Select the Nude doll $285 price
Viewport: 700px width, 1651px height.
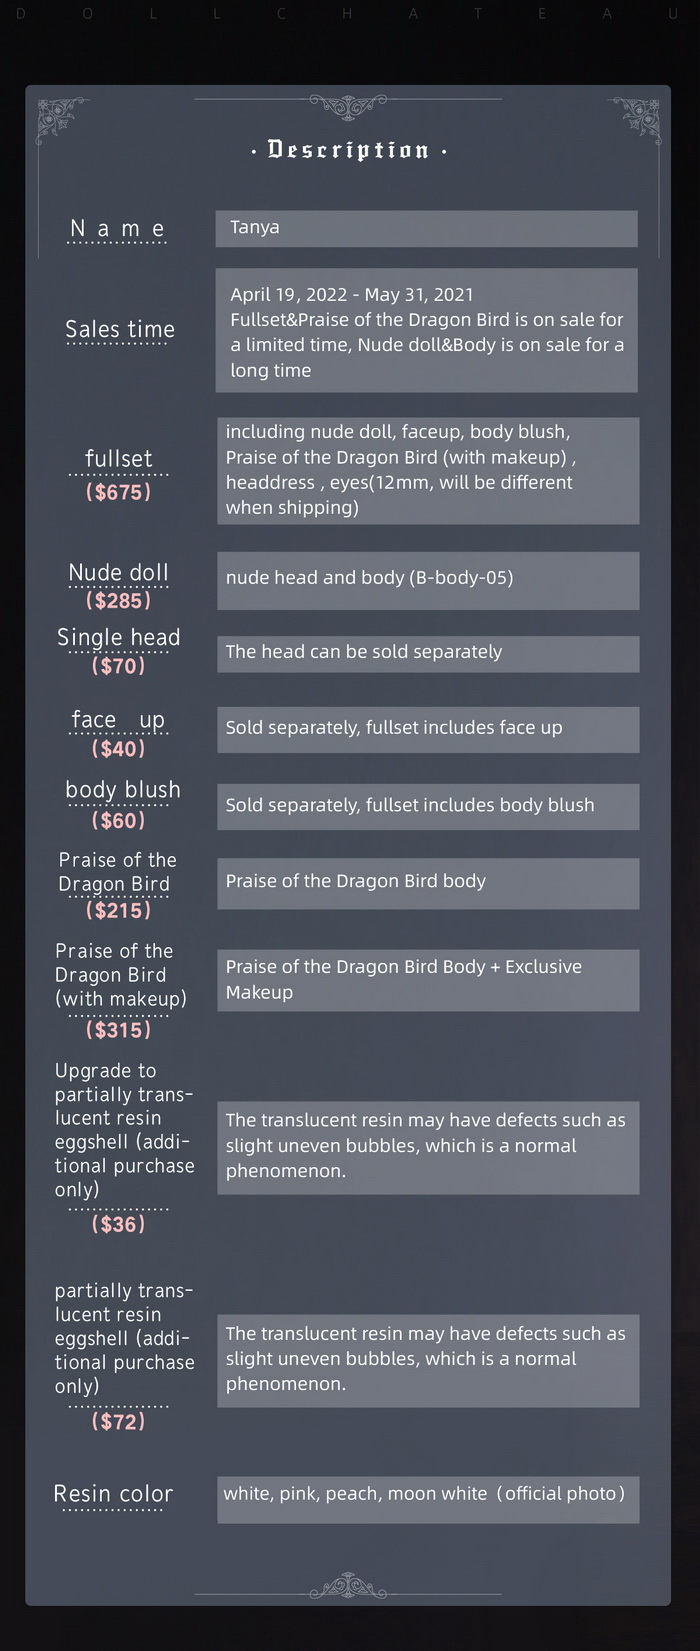pyautogui.click(x=118, y=600)
